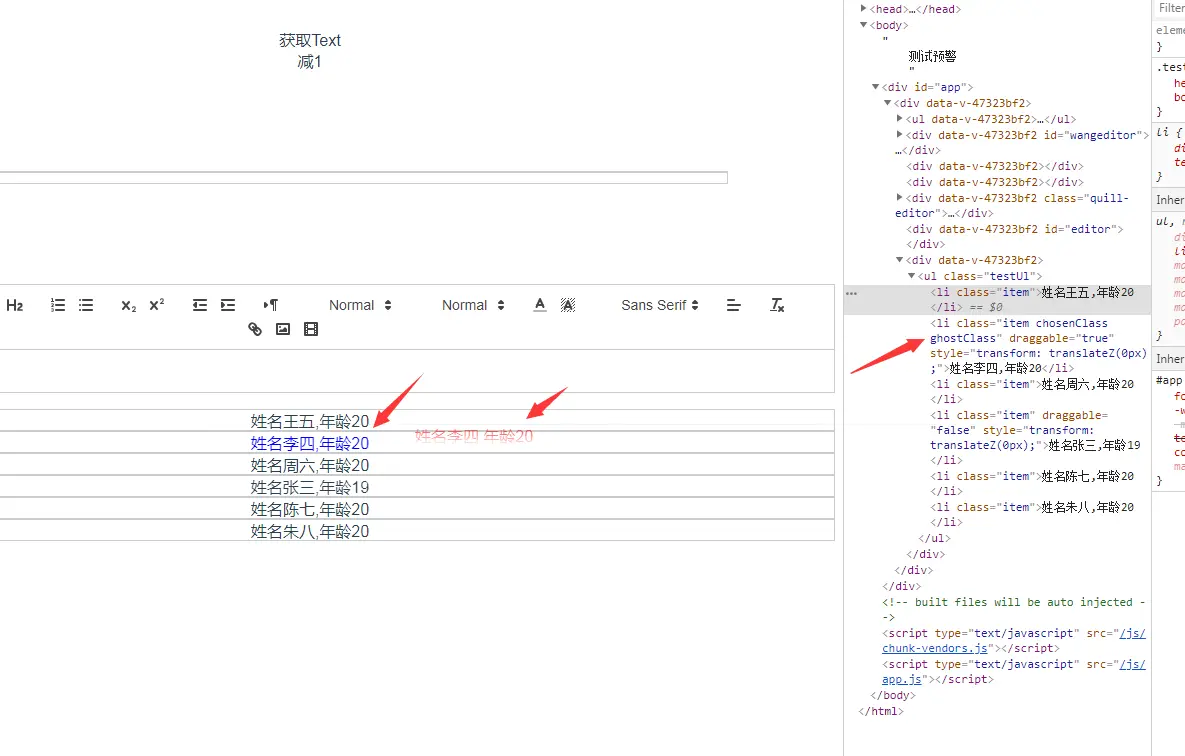Toggle right-to-left text direction
Screen dimensions: 1185x756
click(x=271, y=305)
